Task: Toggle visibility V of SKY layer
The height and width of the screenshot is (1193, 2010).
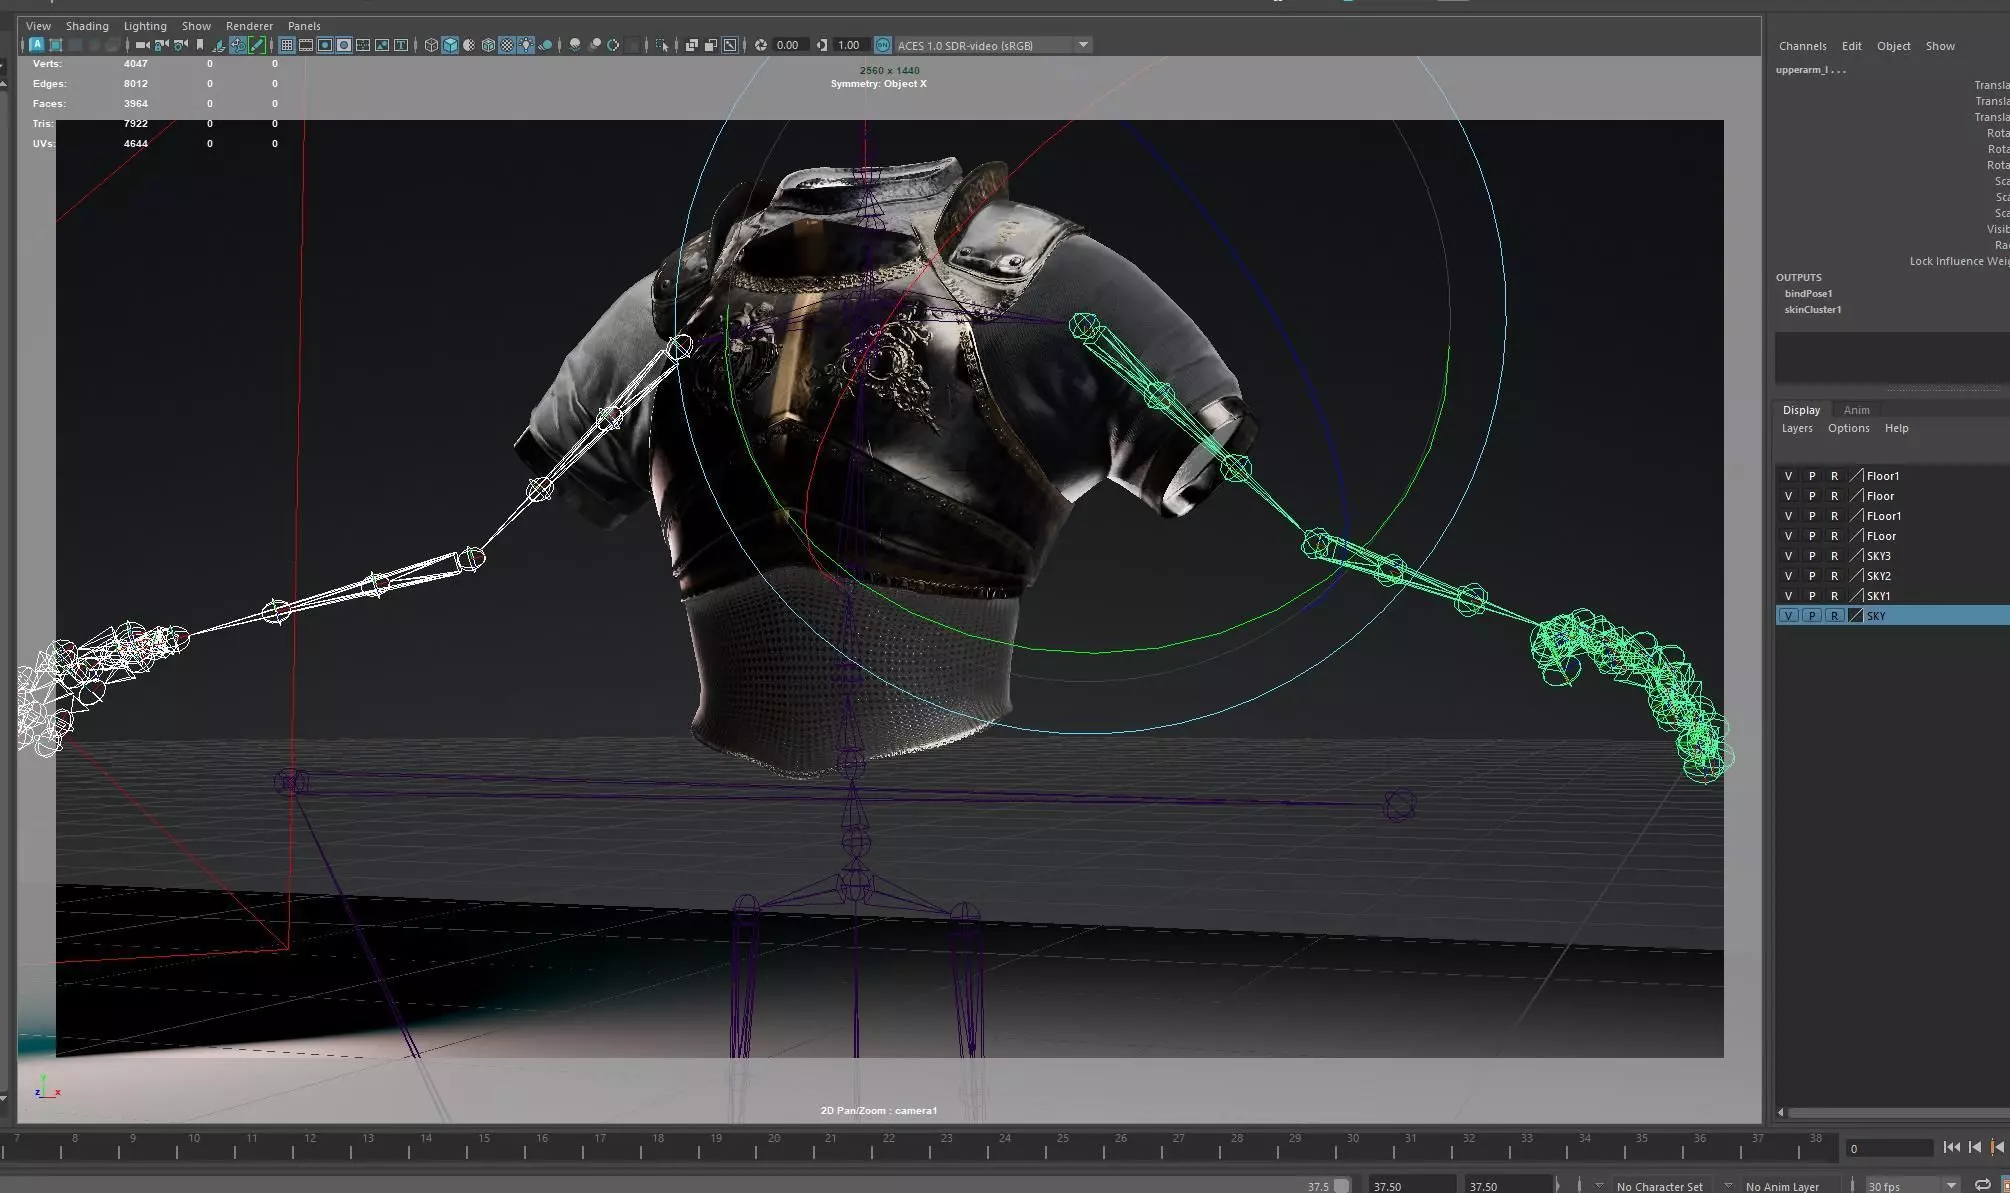Action: pos(1788,616)
